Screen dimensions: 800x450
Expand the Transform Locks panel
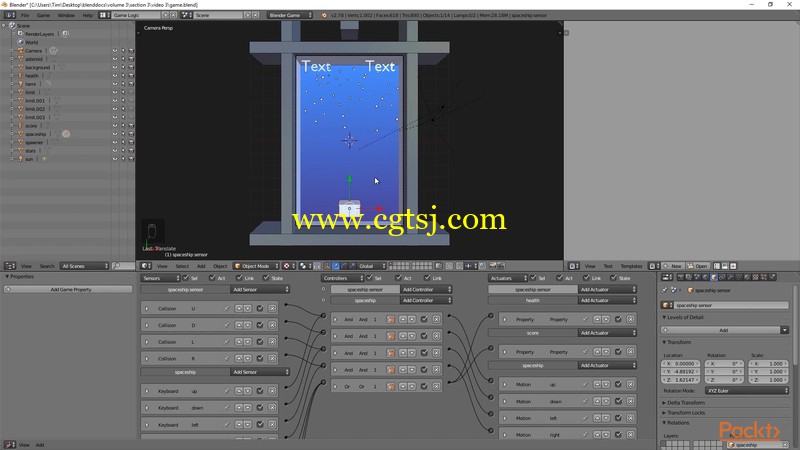point(686,412)
